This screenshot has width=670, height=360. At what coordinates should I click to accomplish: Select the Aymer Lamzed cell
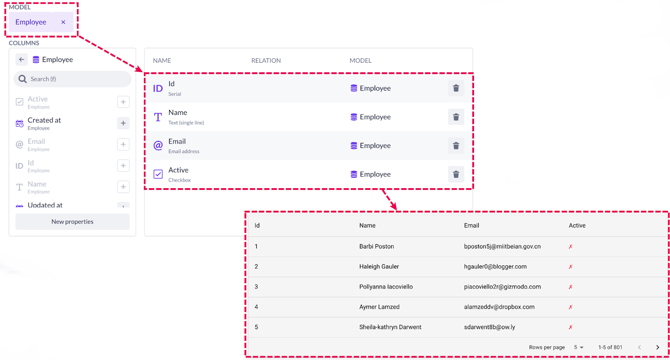pyautogui.click(x=379, y=307)
